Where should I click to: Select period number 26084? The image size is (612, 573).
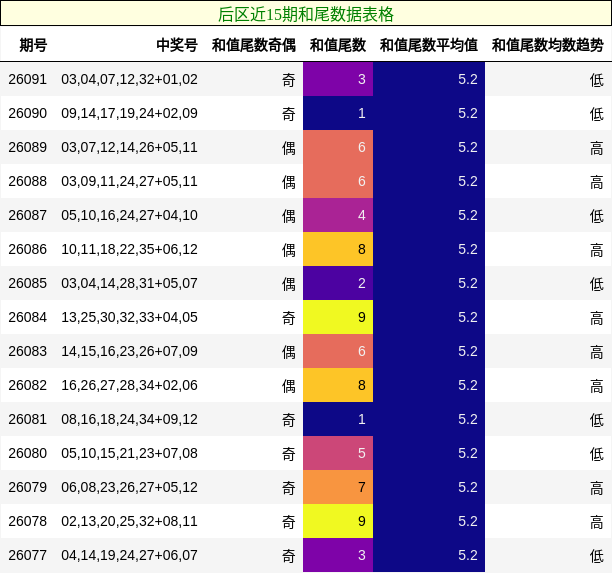pyautogui.click(x=27, y=317)
